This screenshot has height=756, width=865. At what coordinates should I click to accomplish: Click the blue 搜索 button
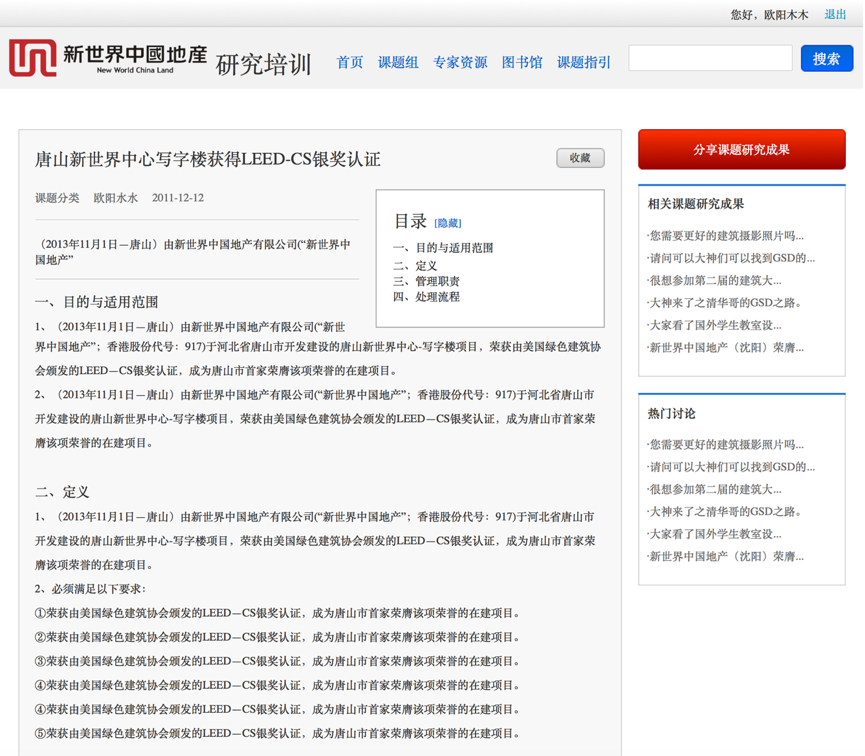(827, 58)
